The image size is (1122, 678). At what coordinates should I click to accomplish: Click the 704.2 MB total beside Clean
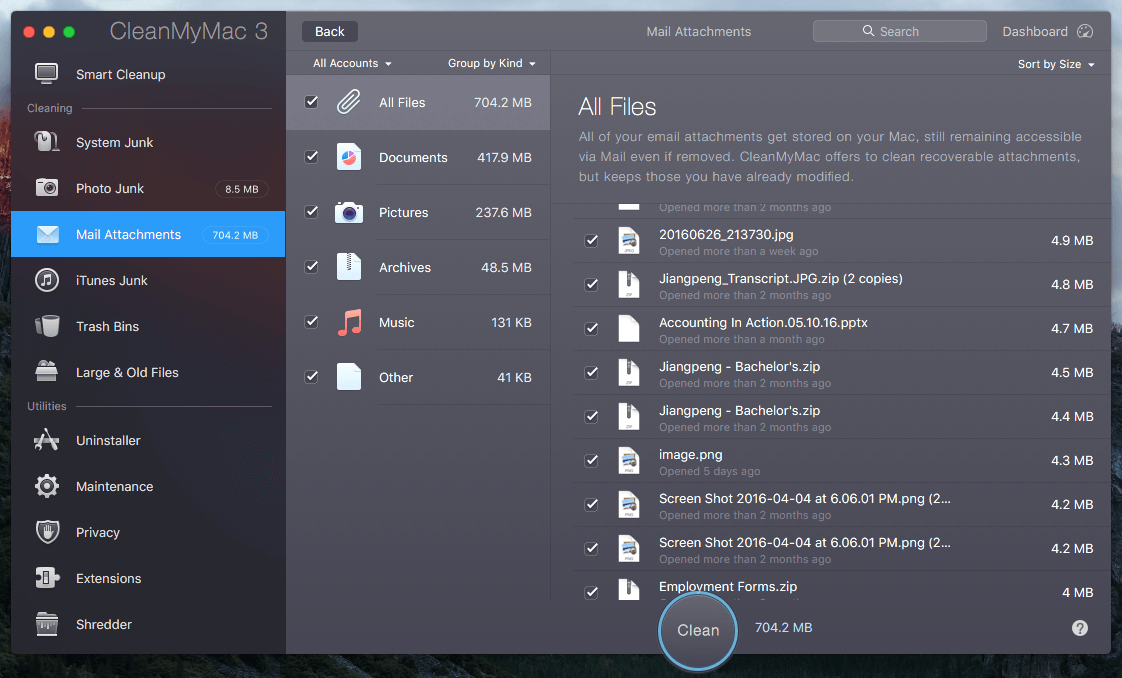pos(784,627)
